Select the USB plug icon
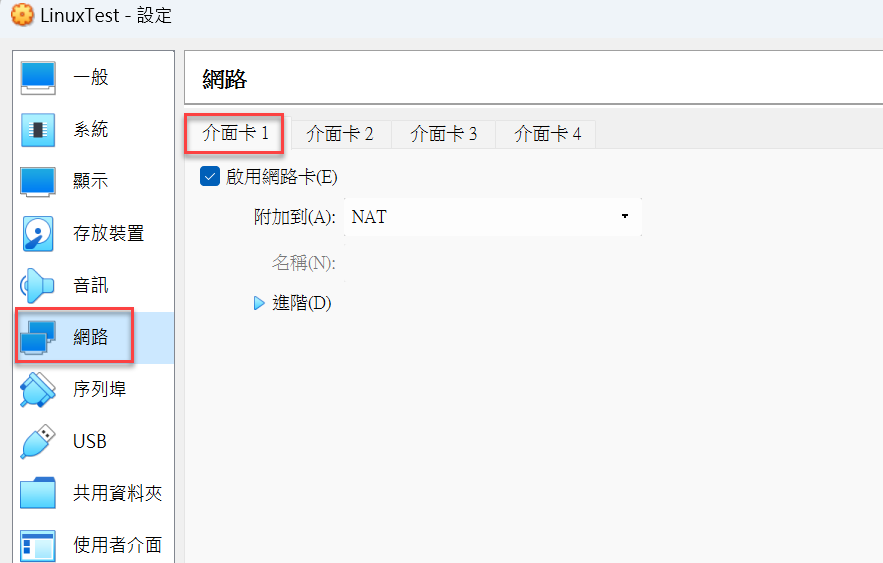Viewport: 883px width, 563px height. 38,441
